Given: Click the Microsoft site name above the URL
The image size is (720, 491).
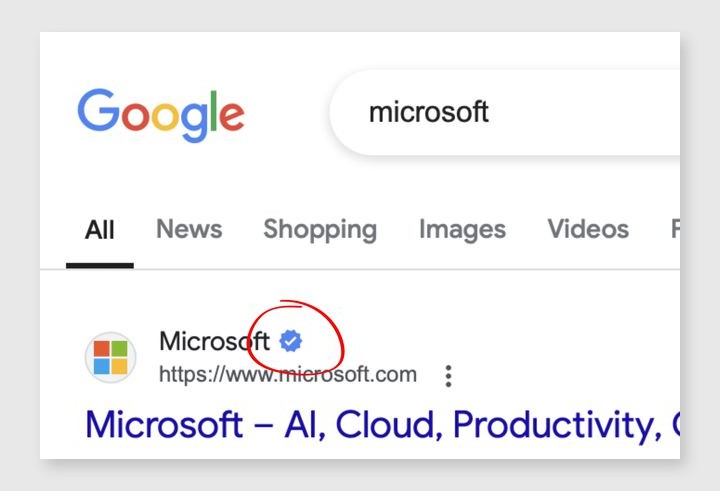Looking at the screenshot, I should [214, 342].
